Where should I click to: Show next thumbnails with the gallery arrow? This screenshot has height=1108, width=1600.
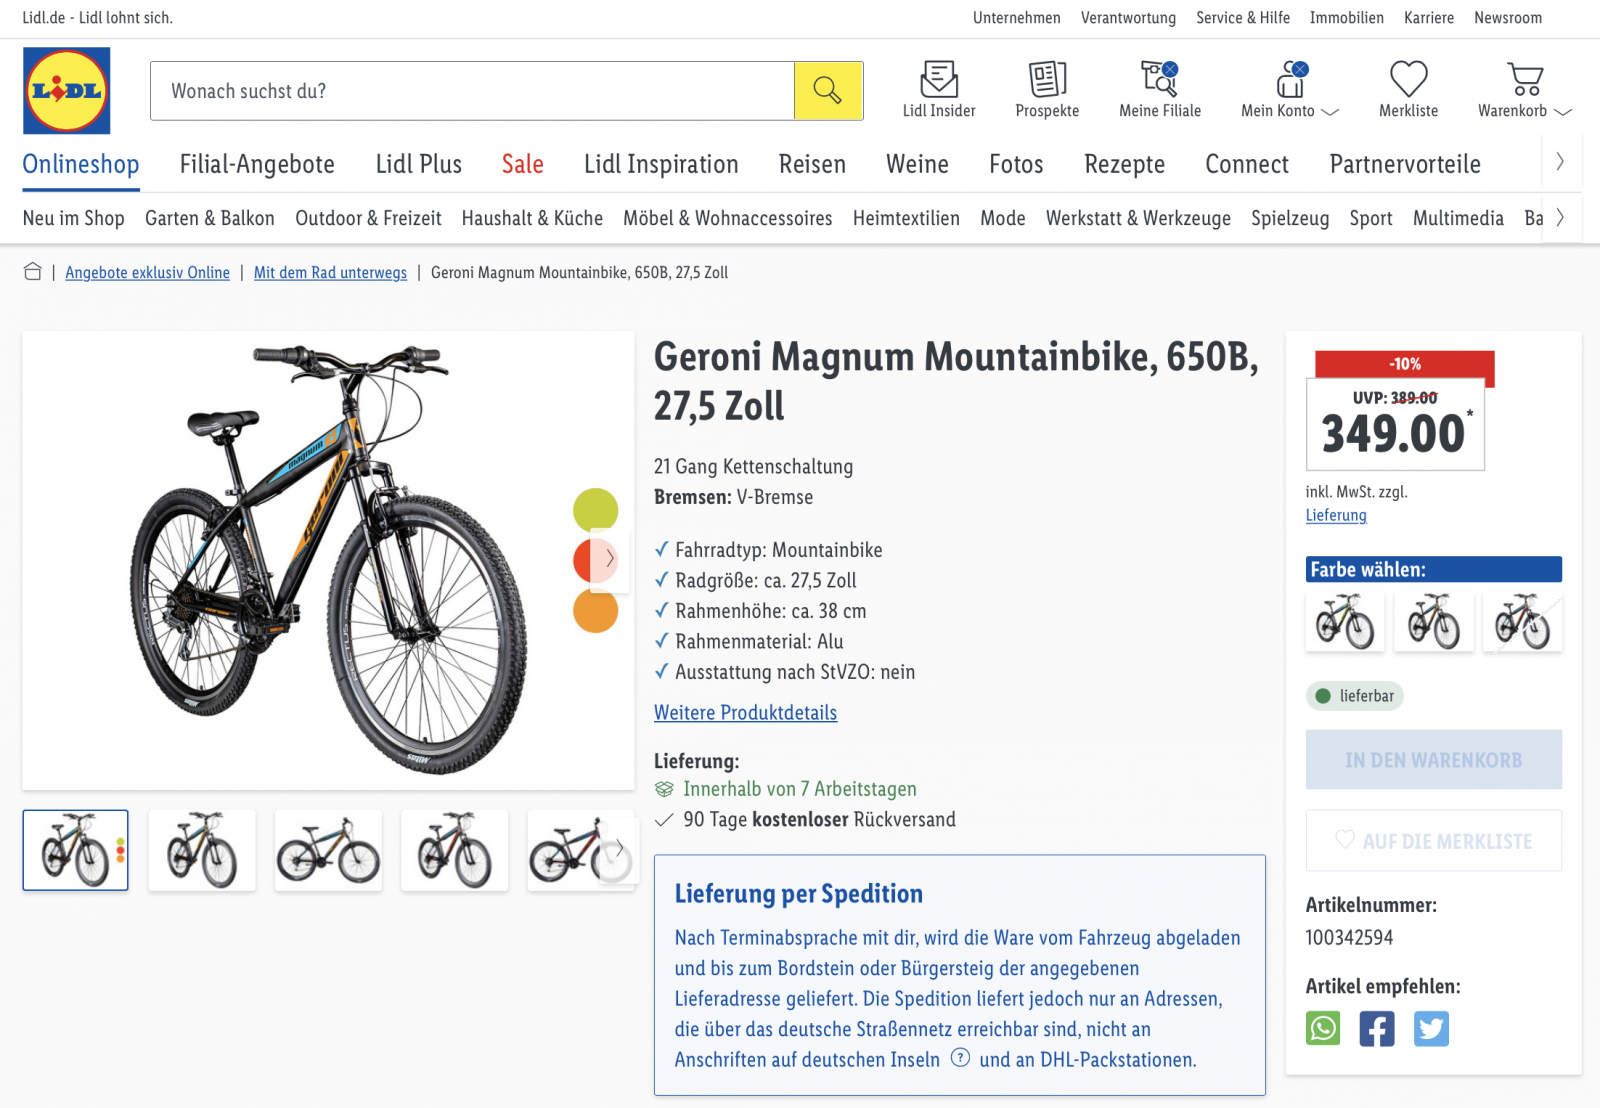620,849
